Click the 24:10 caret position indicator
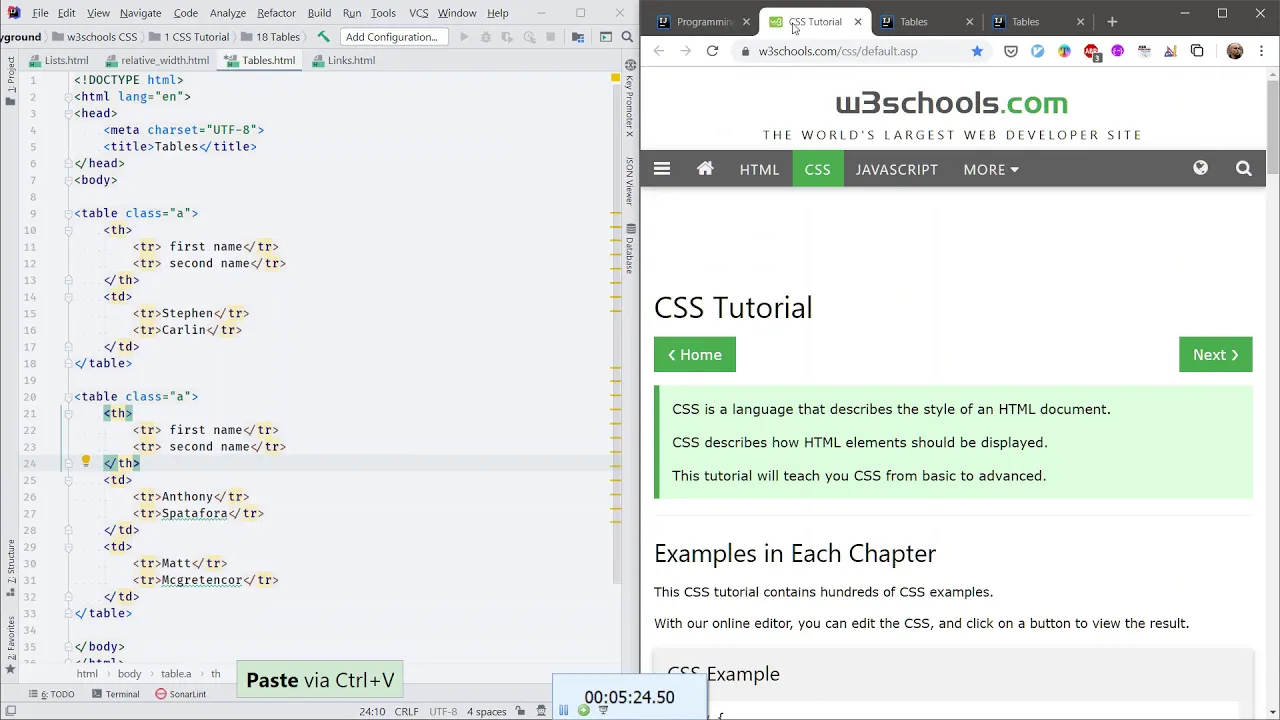Viewport: 1280px width, 720px height. click(372, 711)
